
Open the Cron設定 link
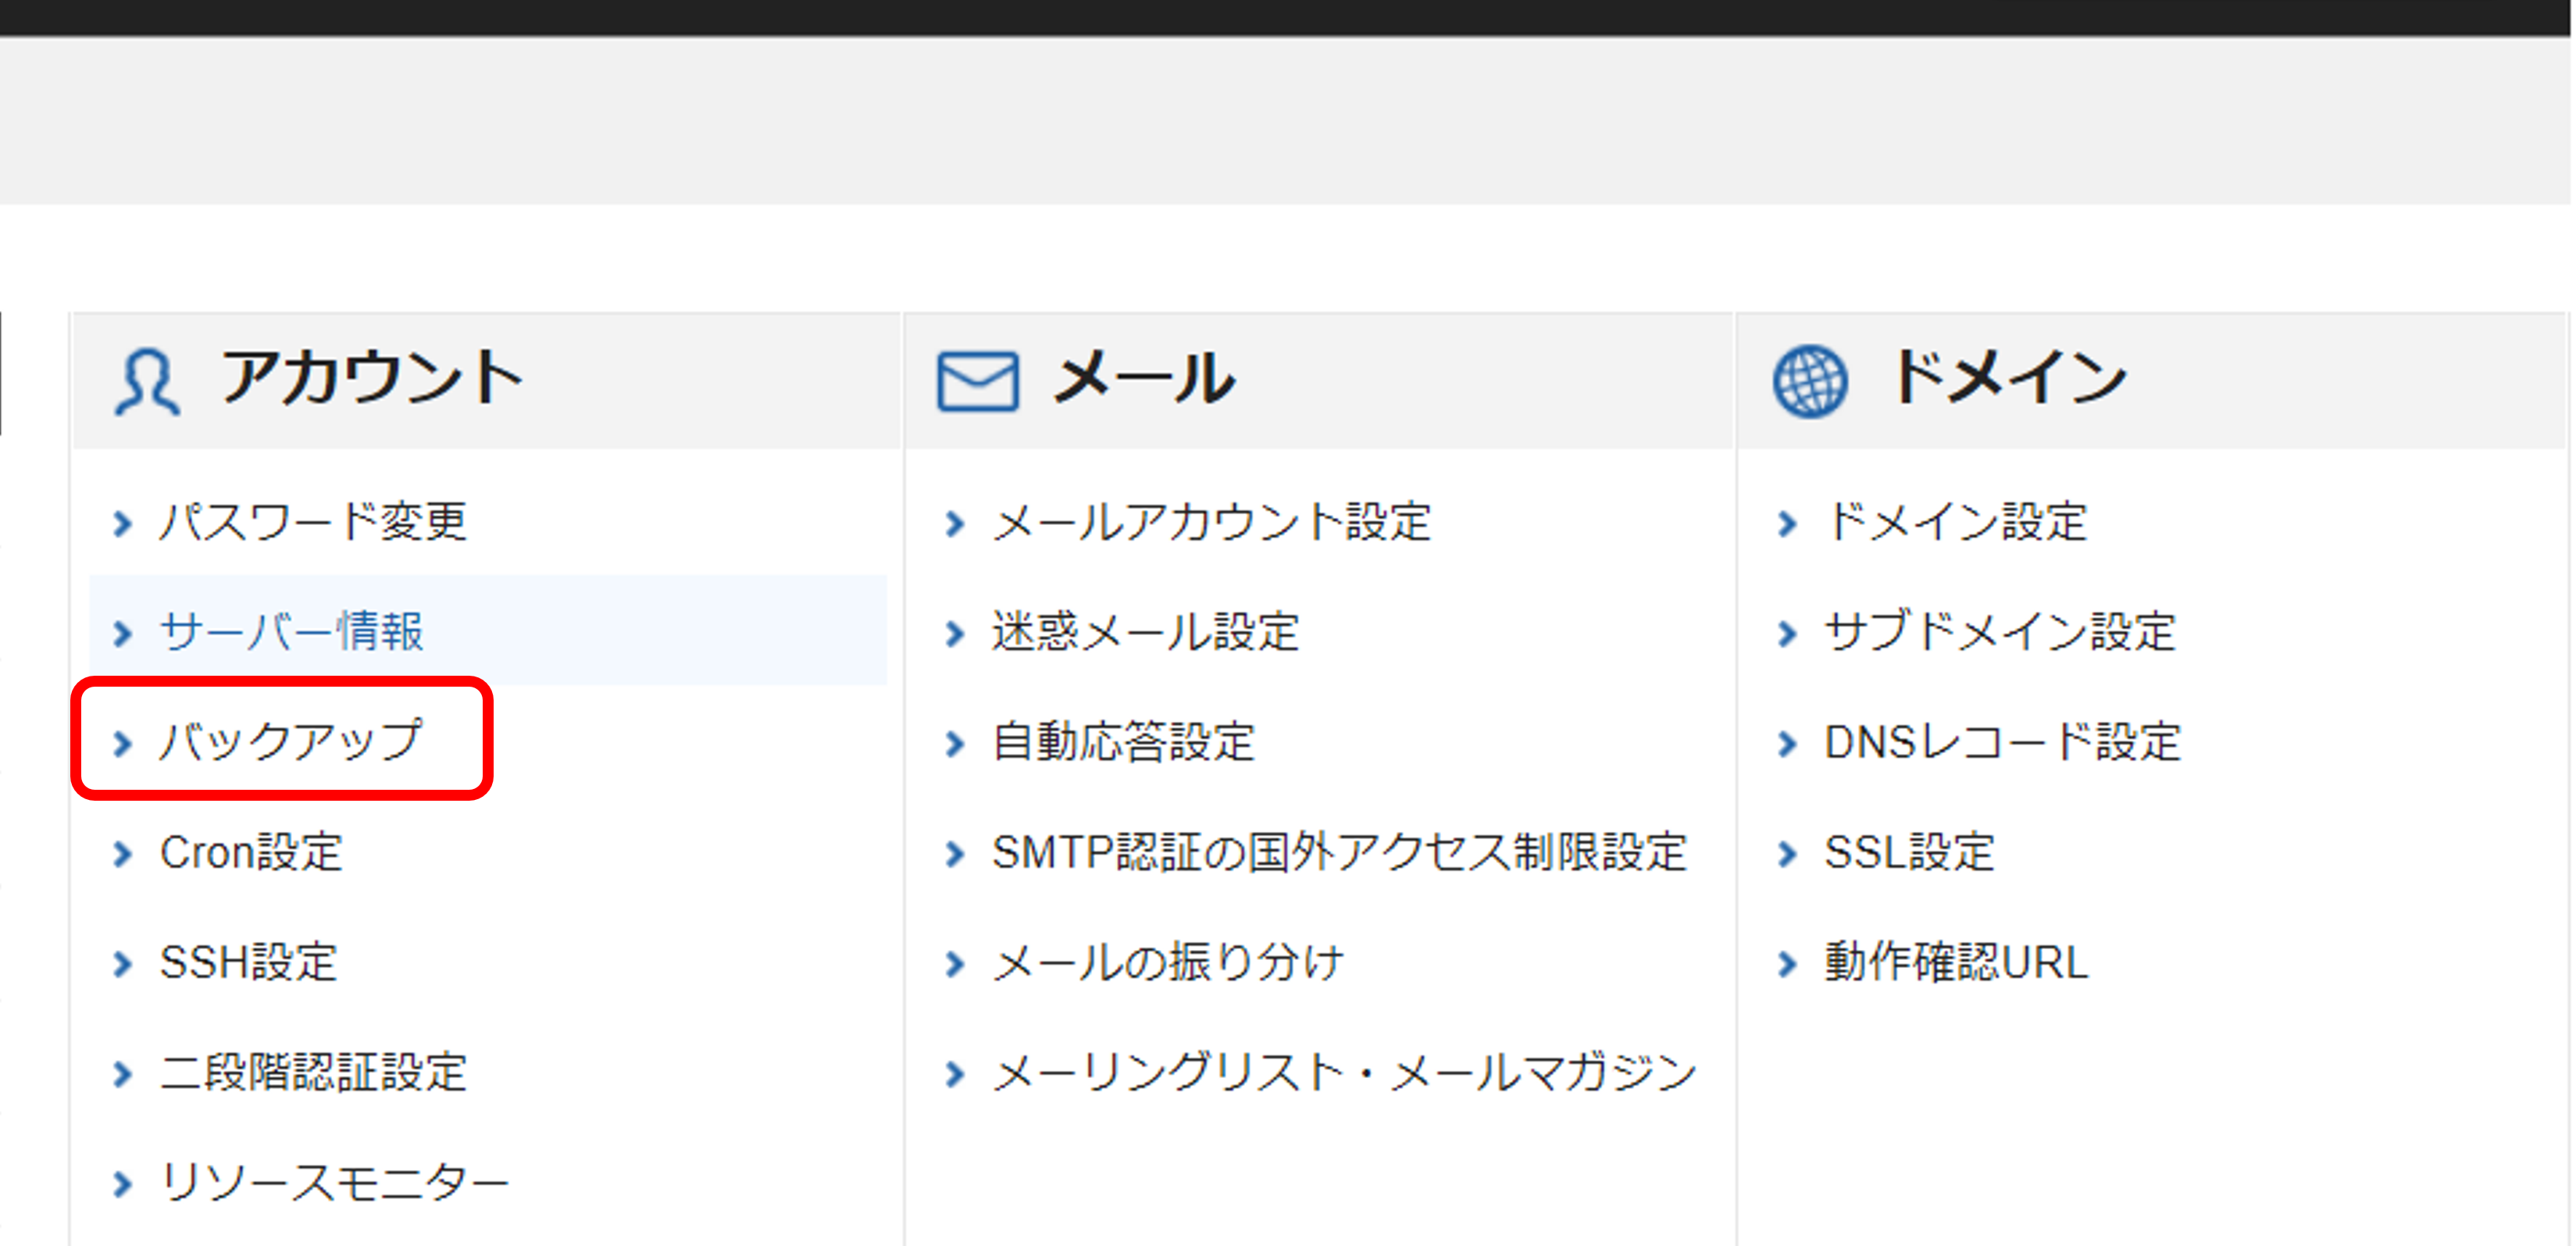pos(251,852)
